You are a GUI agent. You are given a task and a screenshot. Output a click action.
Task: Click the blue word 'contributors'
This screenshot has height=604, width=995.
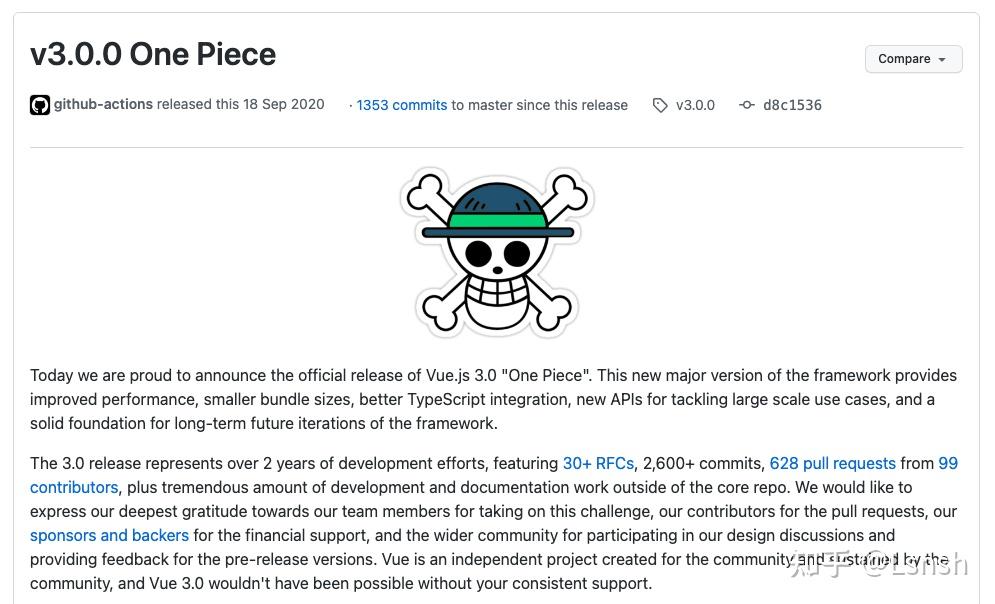point(74,487)
